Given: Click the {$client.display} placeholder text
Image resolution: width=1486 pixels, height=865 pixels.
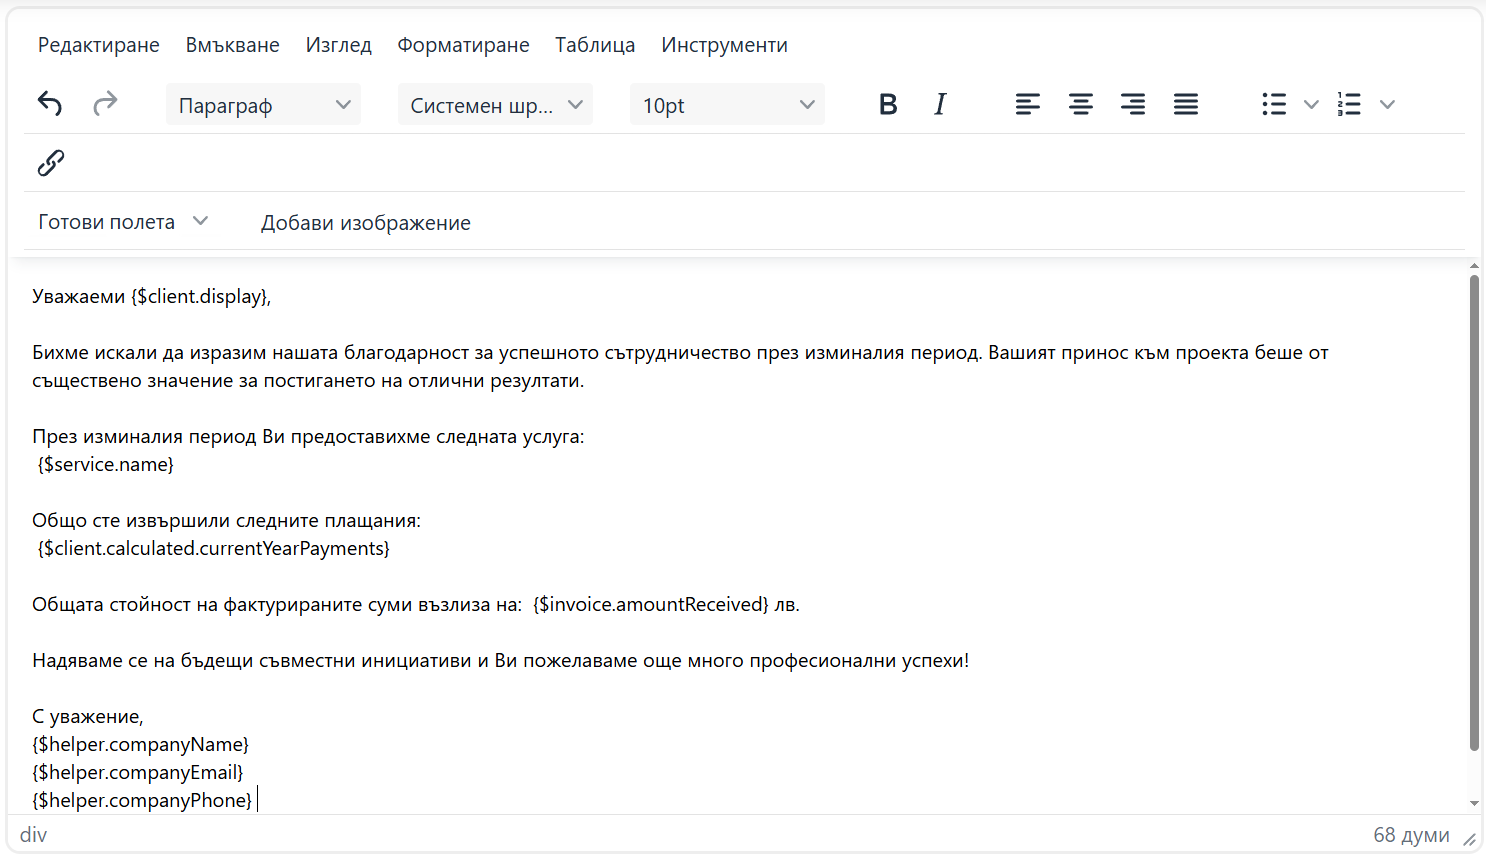Looking at the screenshot, I should [198, 296].
